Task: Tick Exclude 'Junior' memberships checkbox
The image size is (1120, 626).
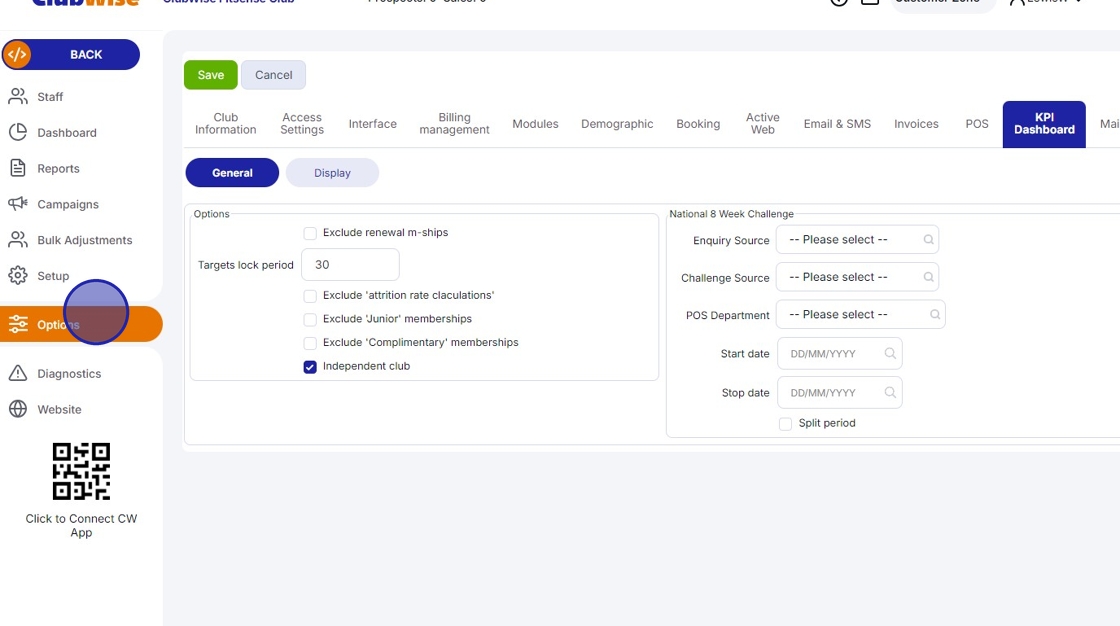Action: (x=310, y=319)
